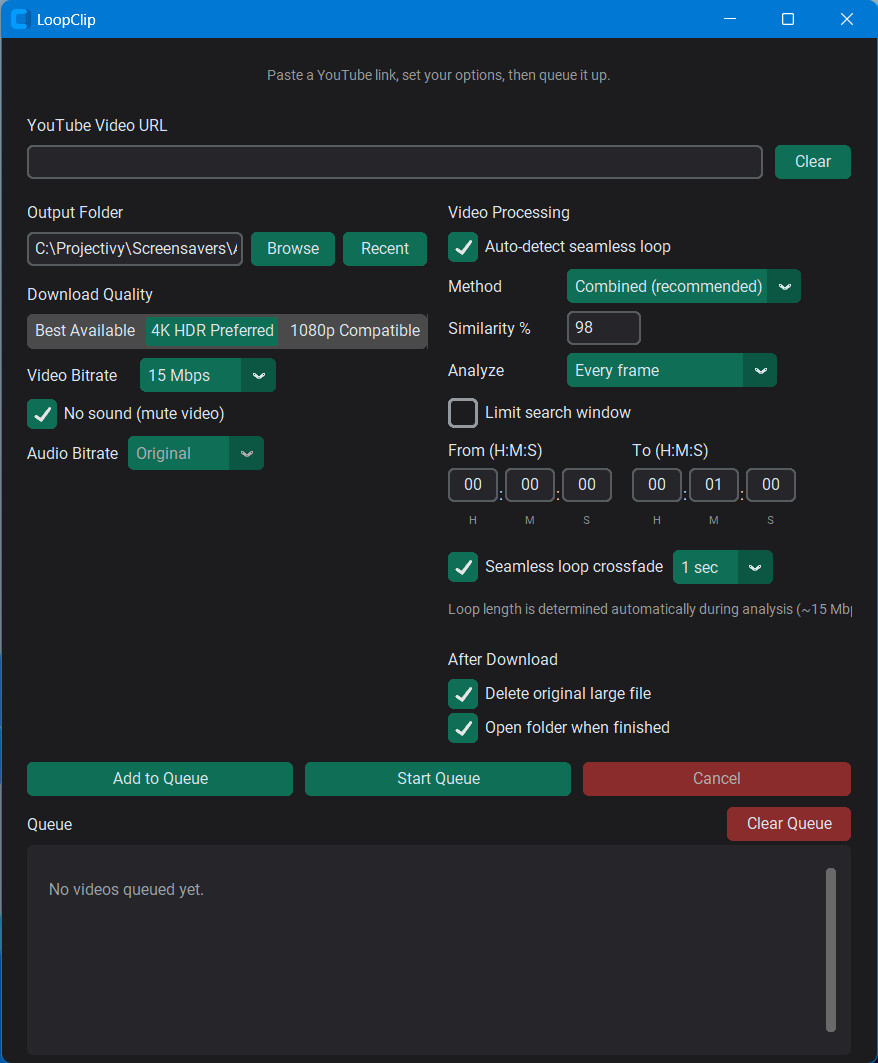Close the LoopClip window
878x1063 pixels.
pyautogui.click(x=847, y=19)
